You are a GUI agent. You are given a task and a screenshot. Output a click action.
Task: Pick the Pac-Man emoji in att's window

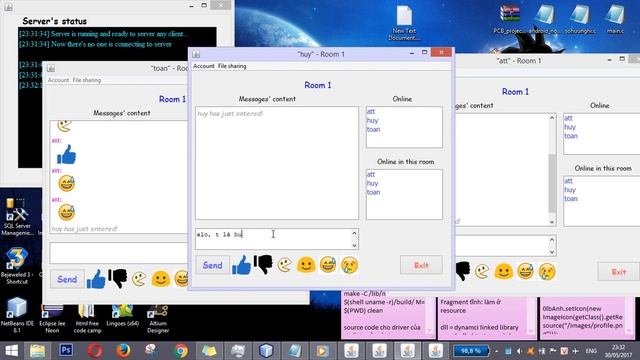tap(482, 271)
